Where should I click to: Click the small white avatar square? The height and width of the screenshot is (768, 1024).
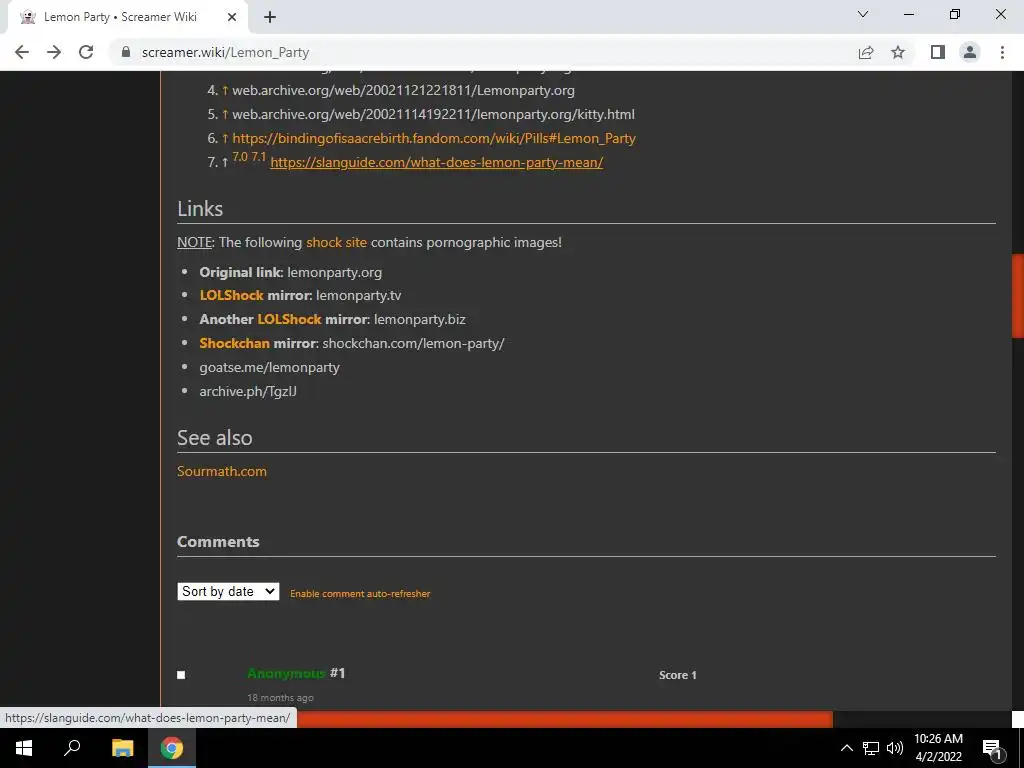coord(181,675)
